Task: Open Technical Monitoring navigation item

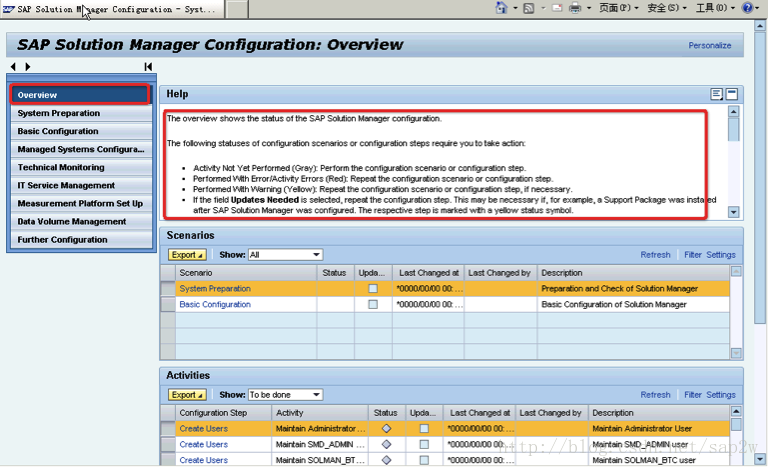Action: [81, 167]
